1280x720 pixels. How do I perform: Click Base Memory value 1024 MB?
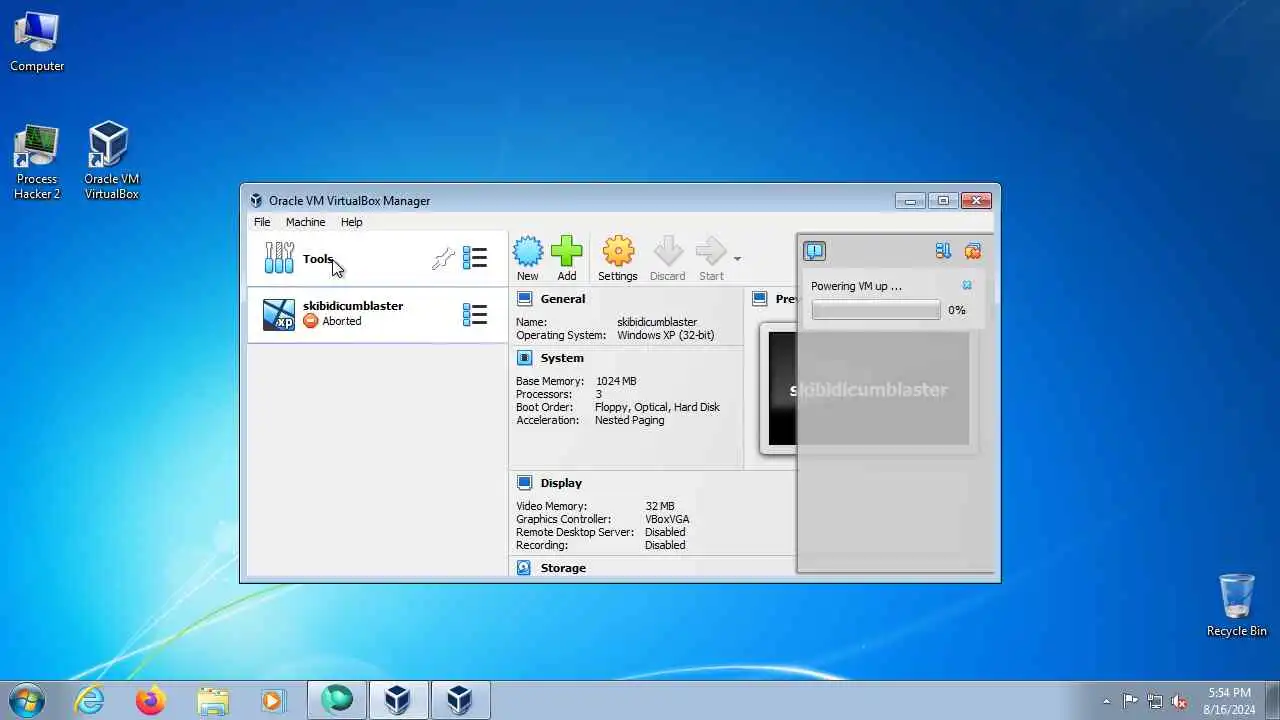pos(616,381)
